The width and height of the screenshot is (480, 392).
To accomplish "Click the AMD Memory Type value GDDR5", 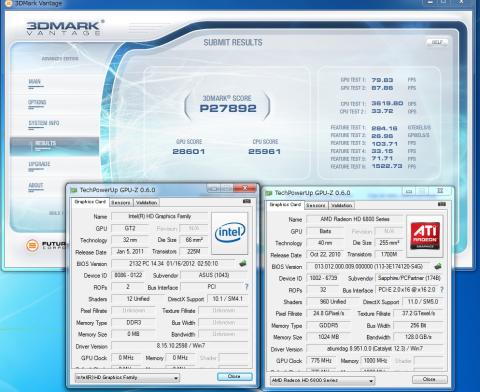I will point(328,325).
